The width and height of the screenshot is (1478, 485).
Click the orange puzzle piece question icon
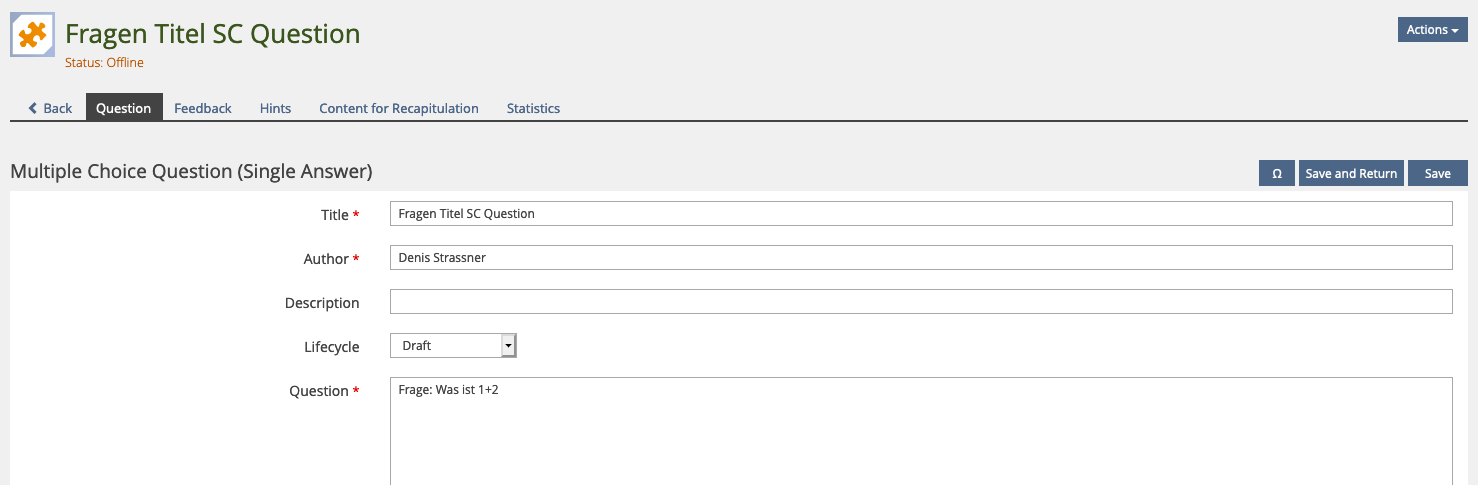tap(32, 36)
